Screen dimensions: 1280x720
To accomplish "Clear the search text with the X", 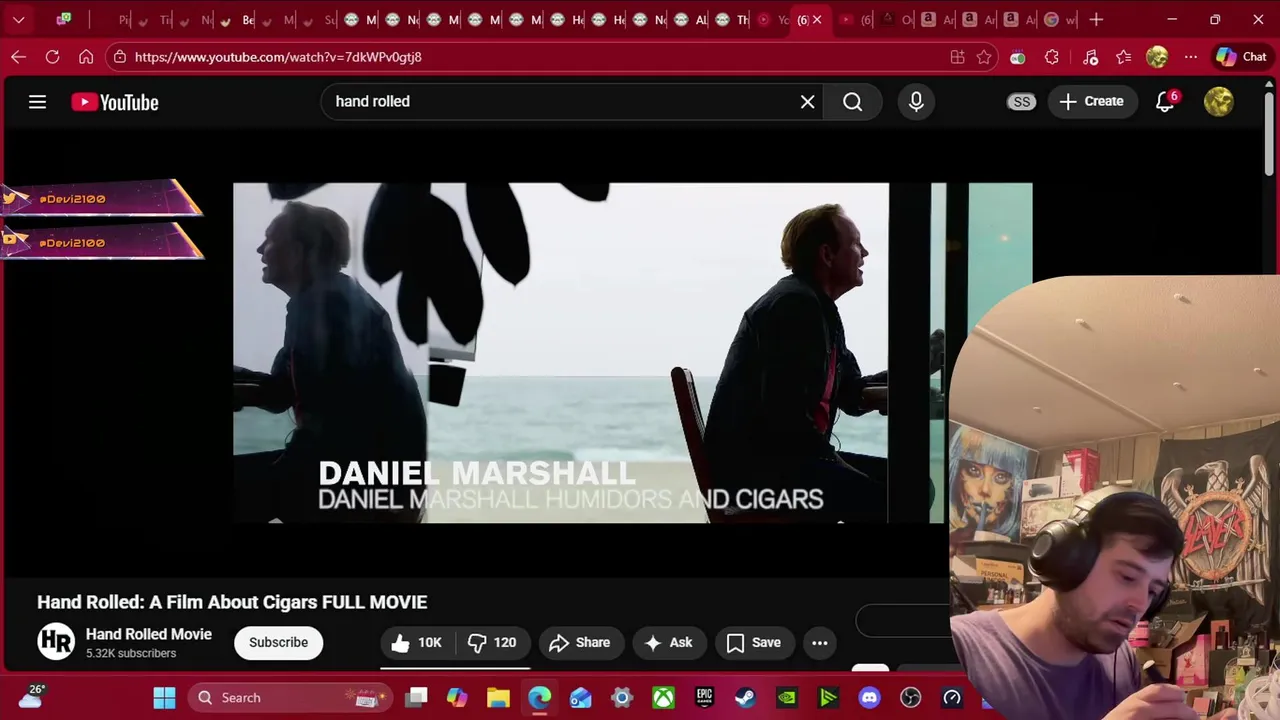I will (807, 102).
